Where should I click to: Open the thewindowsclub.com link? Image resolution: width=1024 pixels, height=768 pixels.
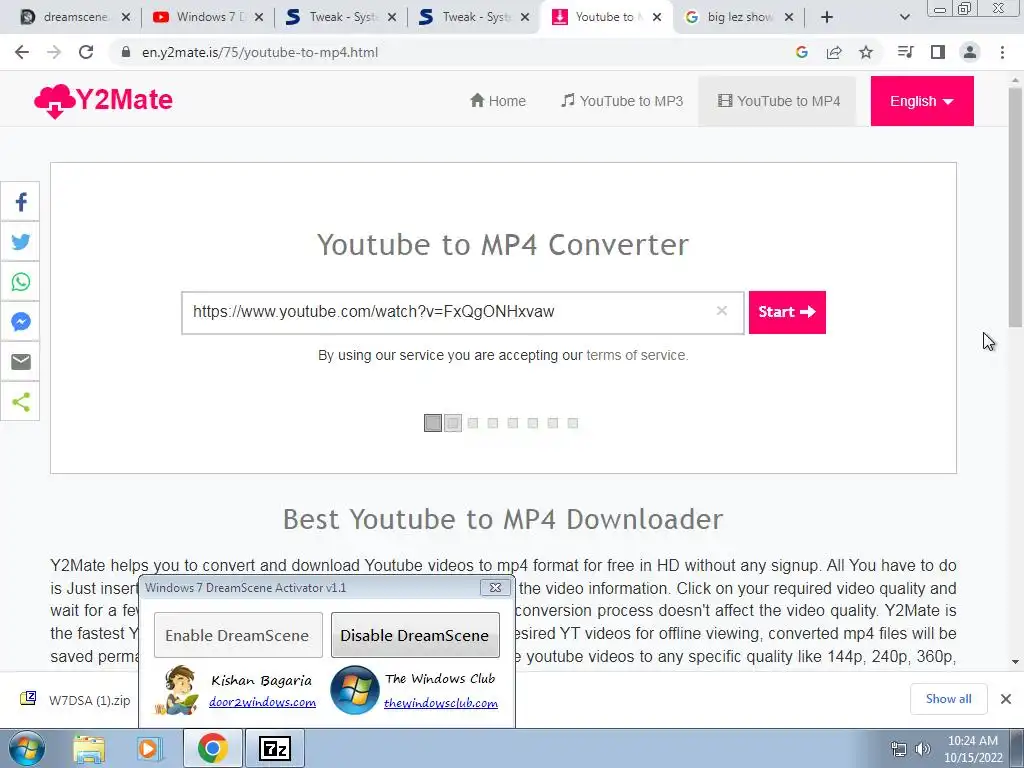[x=441, y=703]
